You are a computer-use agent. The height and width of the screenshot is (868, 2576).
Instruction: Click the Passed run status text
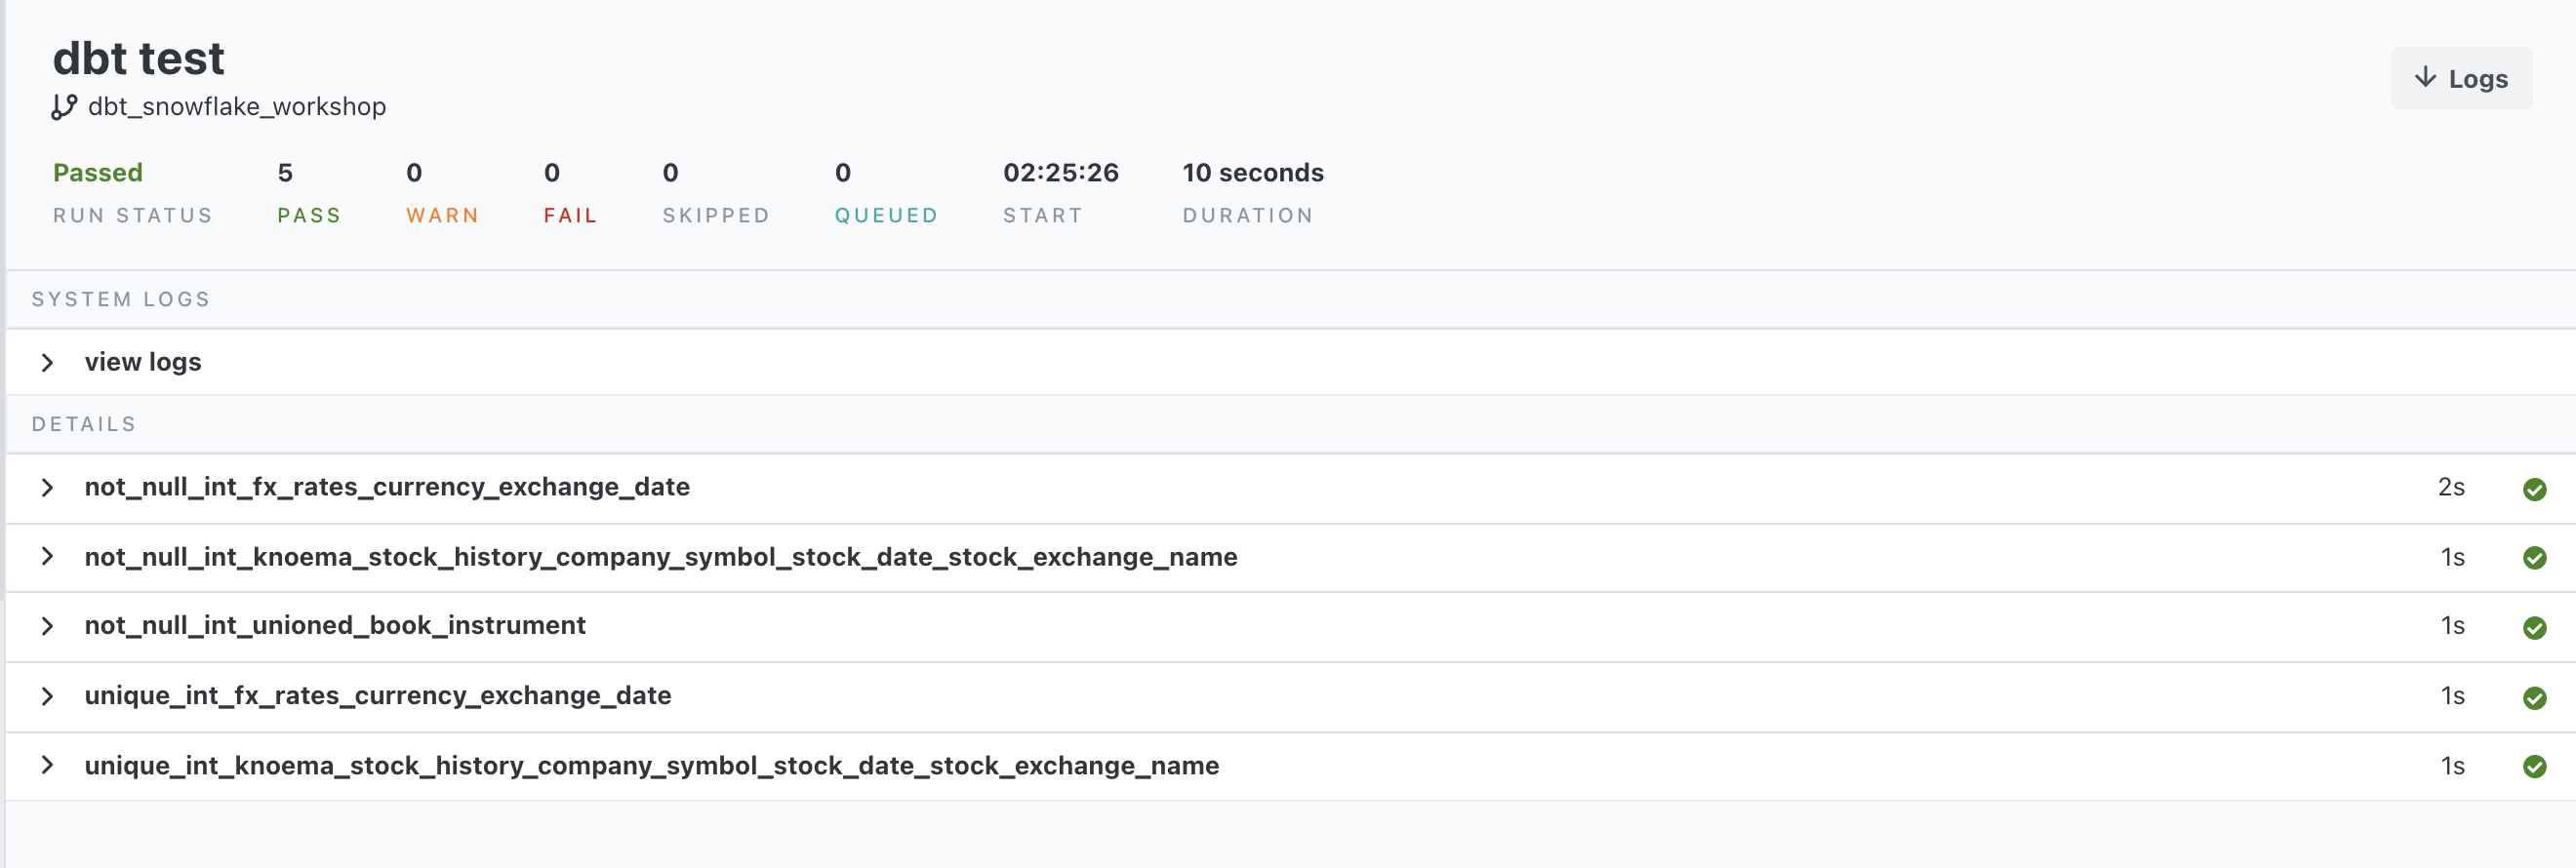(98, 173)
